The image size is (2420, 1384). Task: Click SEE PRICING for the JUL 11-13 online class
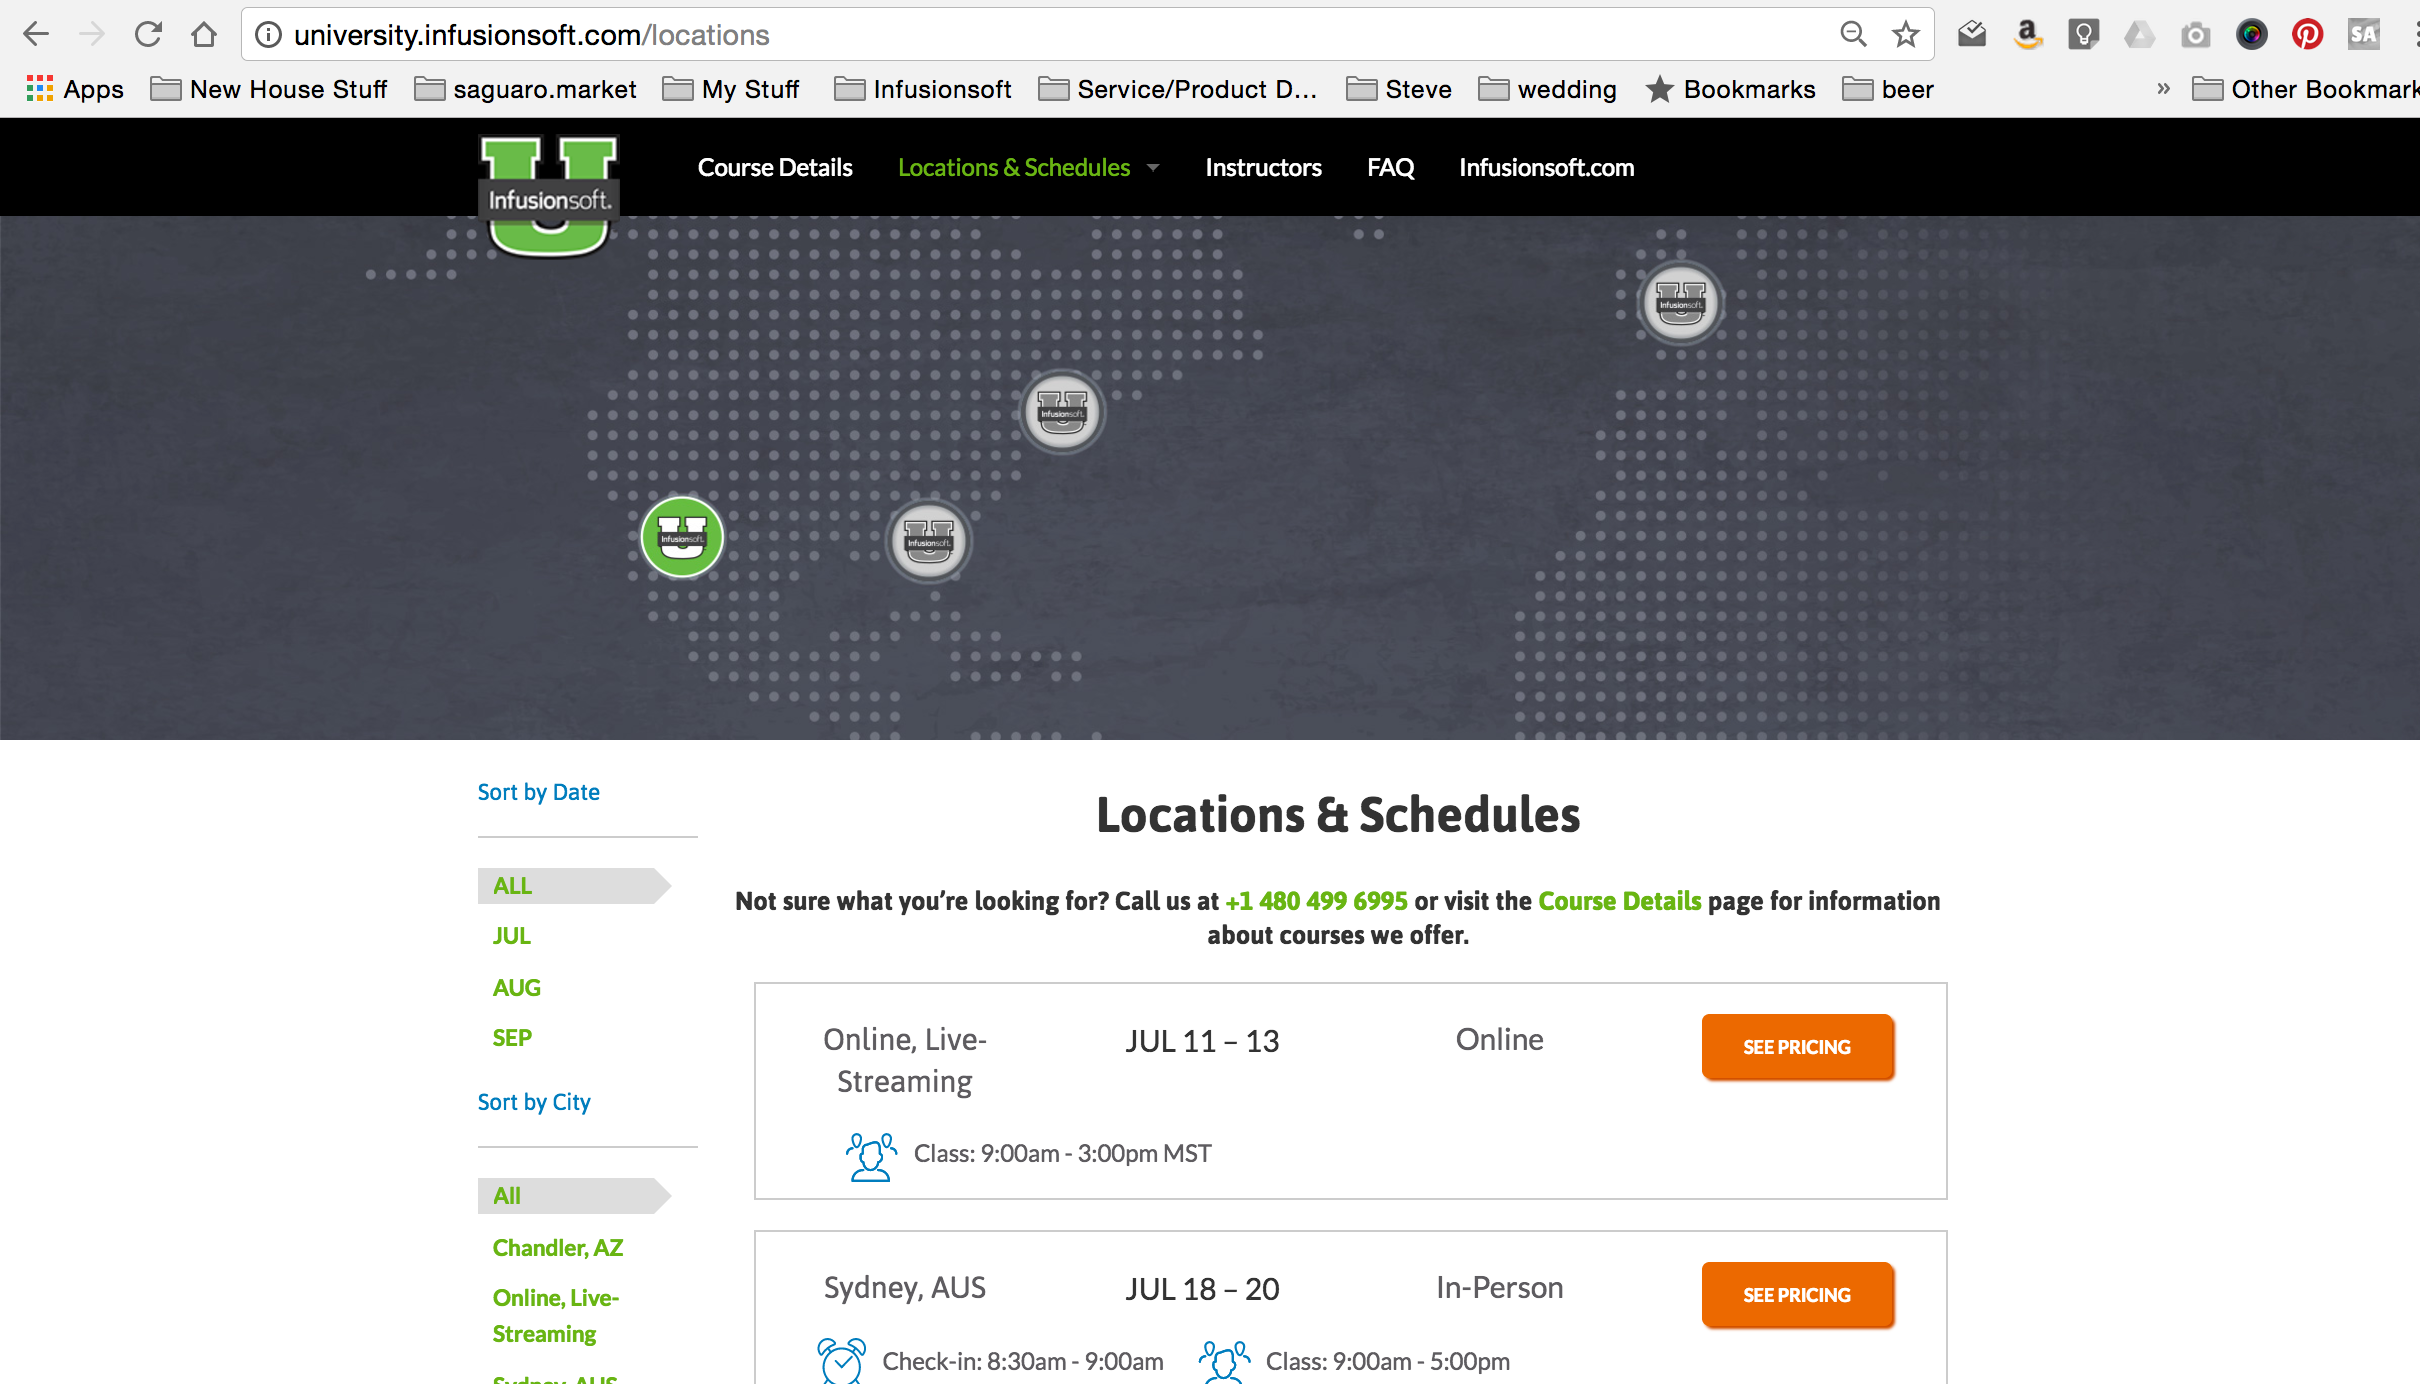1797,1047
